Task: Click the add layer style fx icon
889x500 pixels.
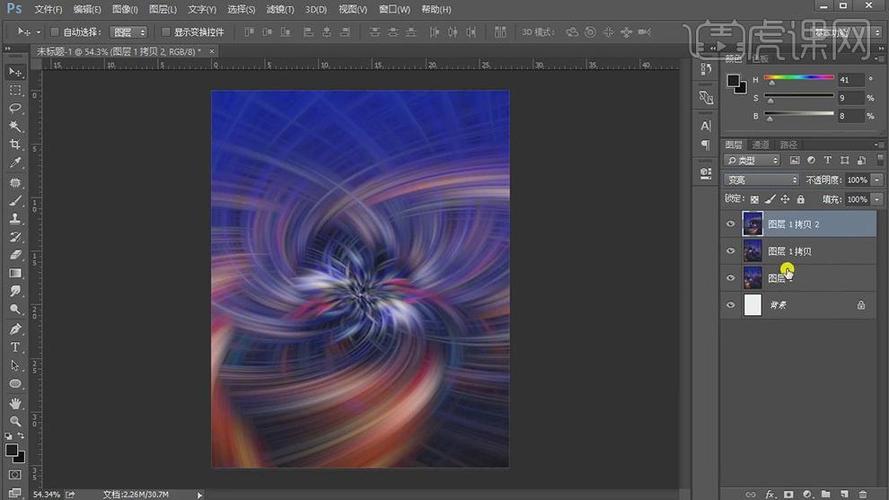Action: pyautogui.click(x=770, y=494)
